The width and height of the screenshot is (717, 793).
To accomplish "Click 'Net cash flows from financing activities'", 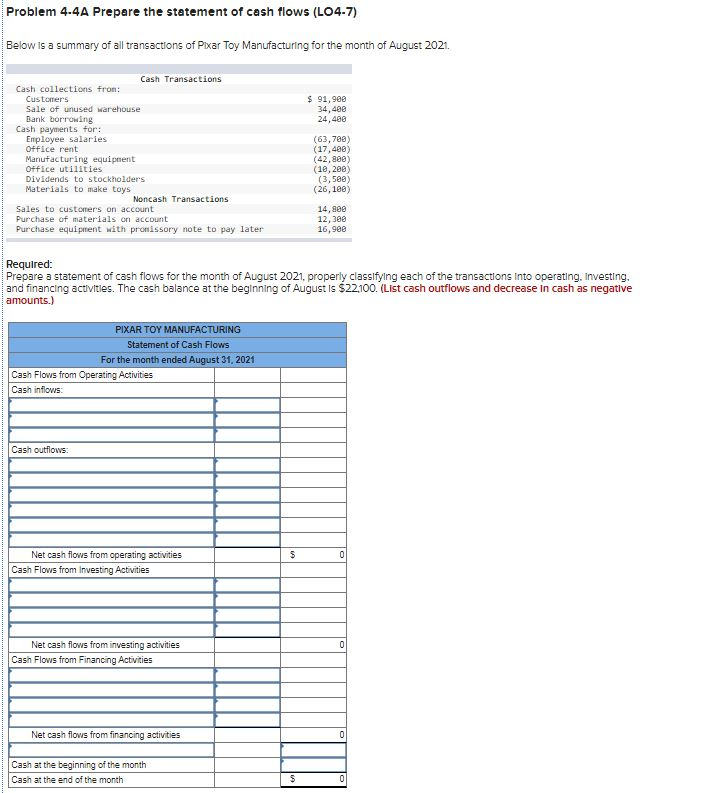I will [105, 735].
